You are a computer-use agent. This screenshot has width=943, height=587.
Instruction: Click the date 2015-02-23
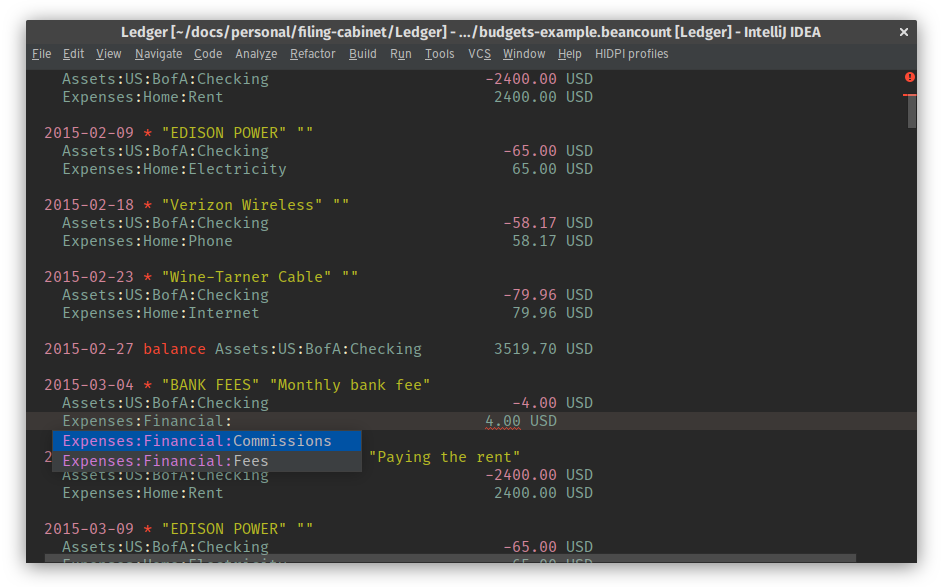[x=89, y=277]
